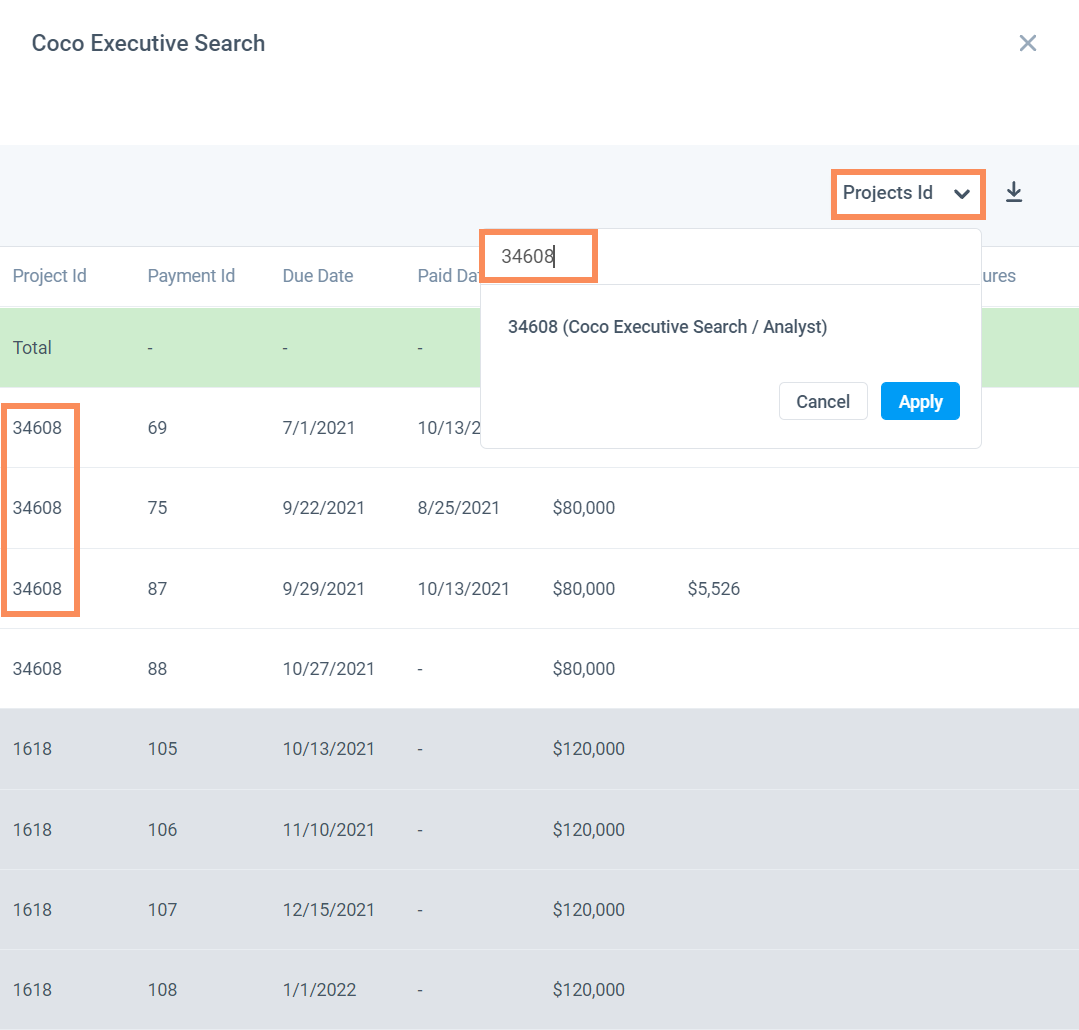Select payment ID 105 cell
1079x1030 pixels.
tap(162, 749)
